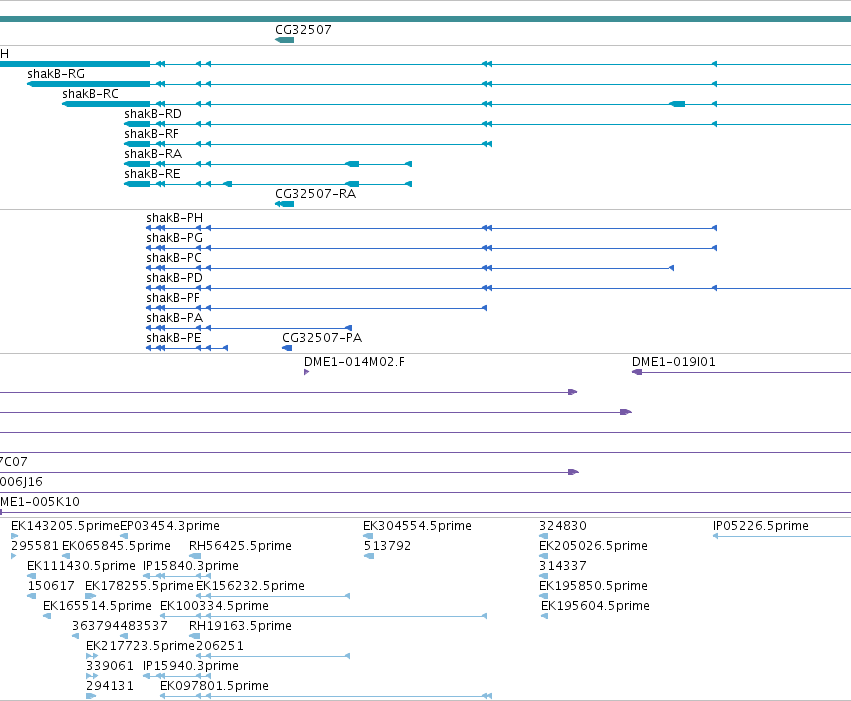Click the EK156232.5prime EST label
The image size is (851, 701).
coord(250,587)
